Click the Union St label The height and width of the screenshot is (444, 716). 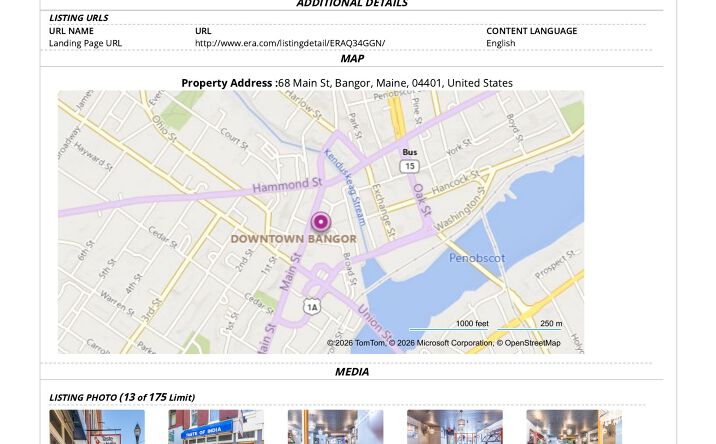374,322
